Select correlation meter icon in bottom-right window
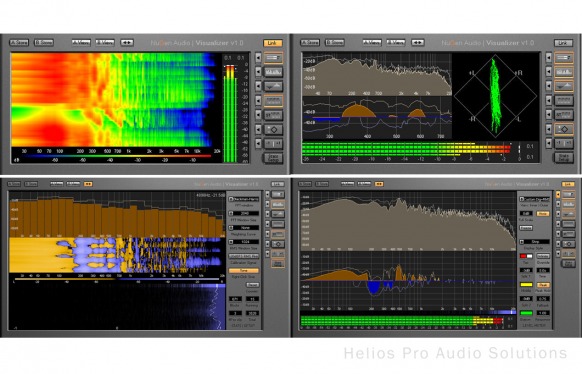 click(568, 254)
